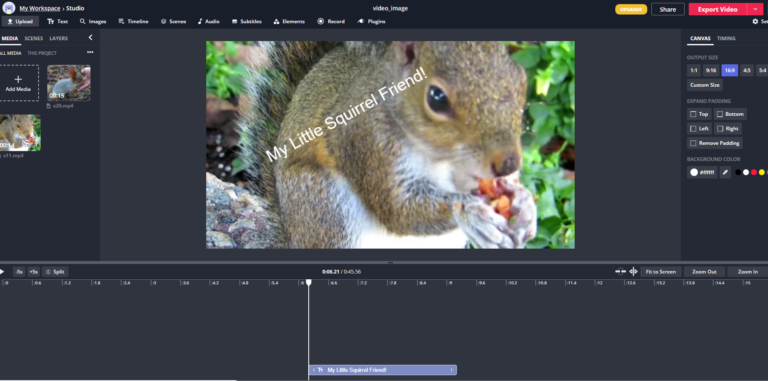Open the My Workspace link
Image resolution: width=768 pixels, height=381 pixels.
point(40,8)
